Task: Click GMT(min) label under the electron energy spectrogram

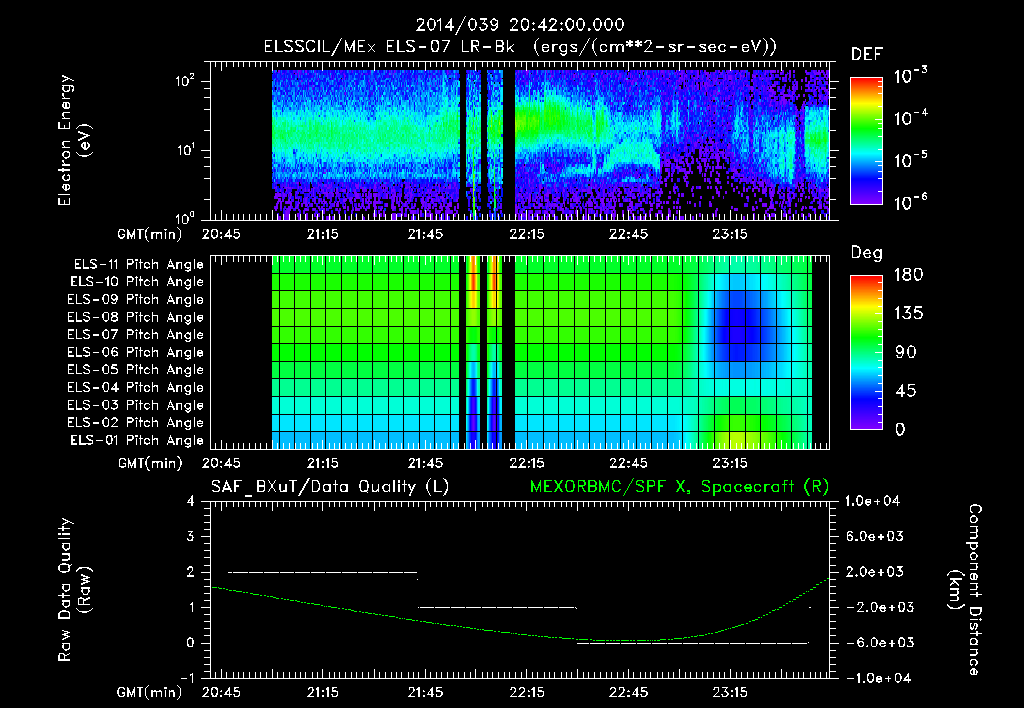Action: [150, 234]
